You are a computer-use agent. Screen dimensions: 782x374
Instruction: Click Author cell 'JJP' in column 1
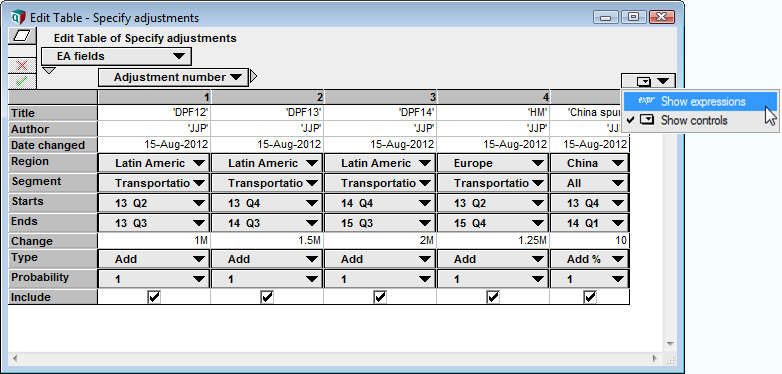tap(154, 129)
